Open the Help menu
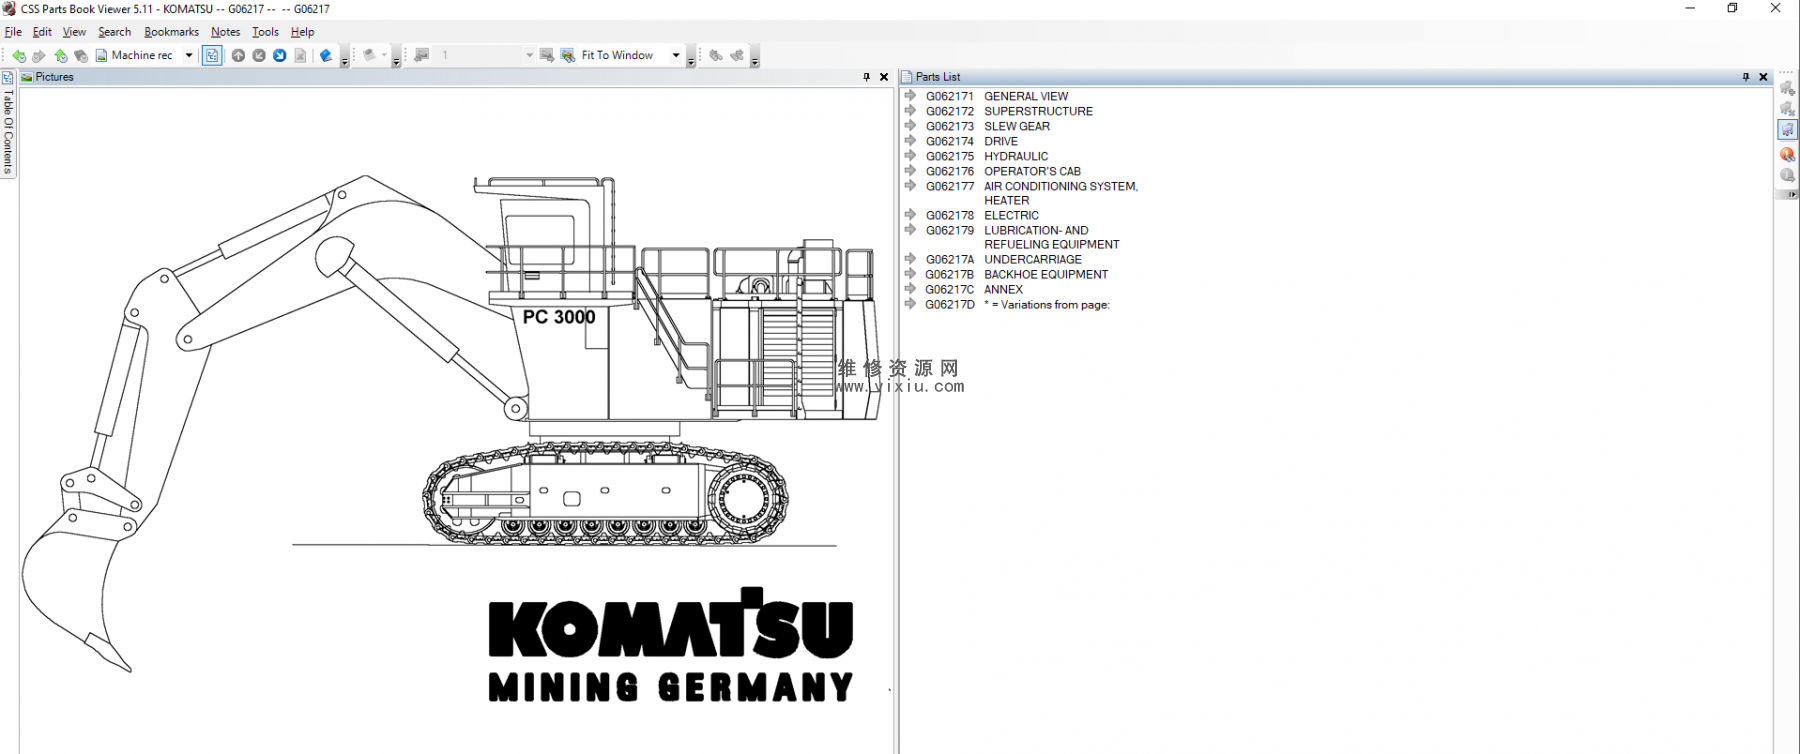1800x754 pixels. point(302,32)
